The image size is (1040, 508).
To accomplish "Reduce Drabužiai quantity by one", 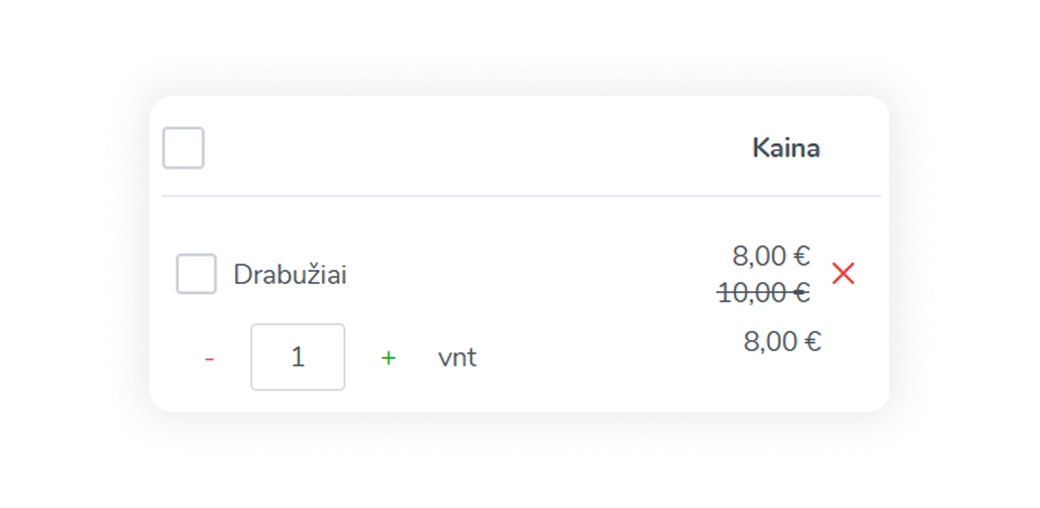I will [209, 358].
